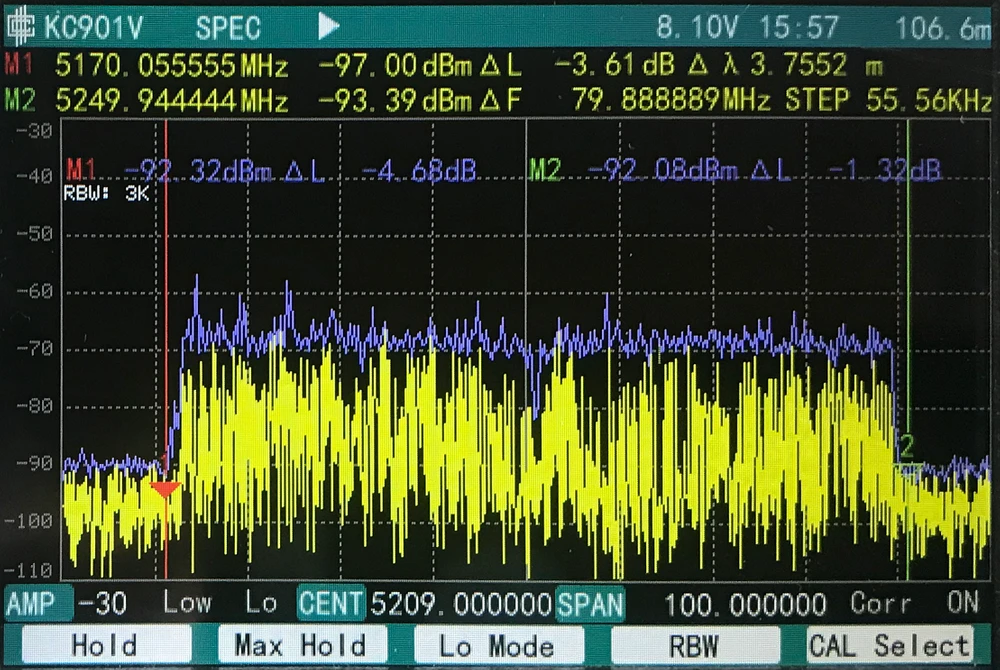Edit the span value 100.000000
Image resolution: width=1000 pixels, height=670 pixels.
tap(745, 604)
